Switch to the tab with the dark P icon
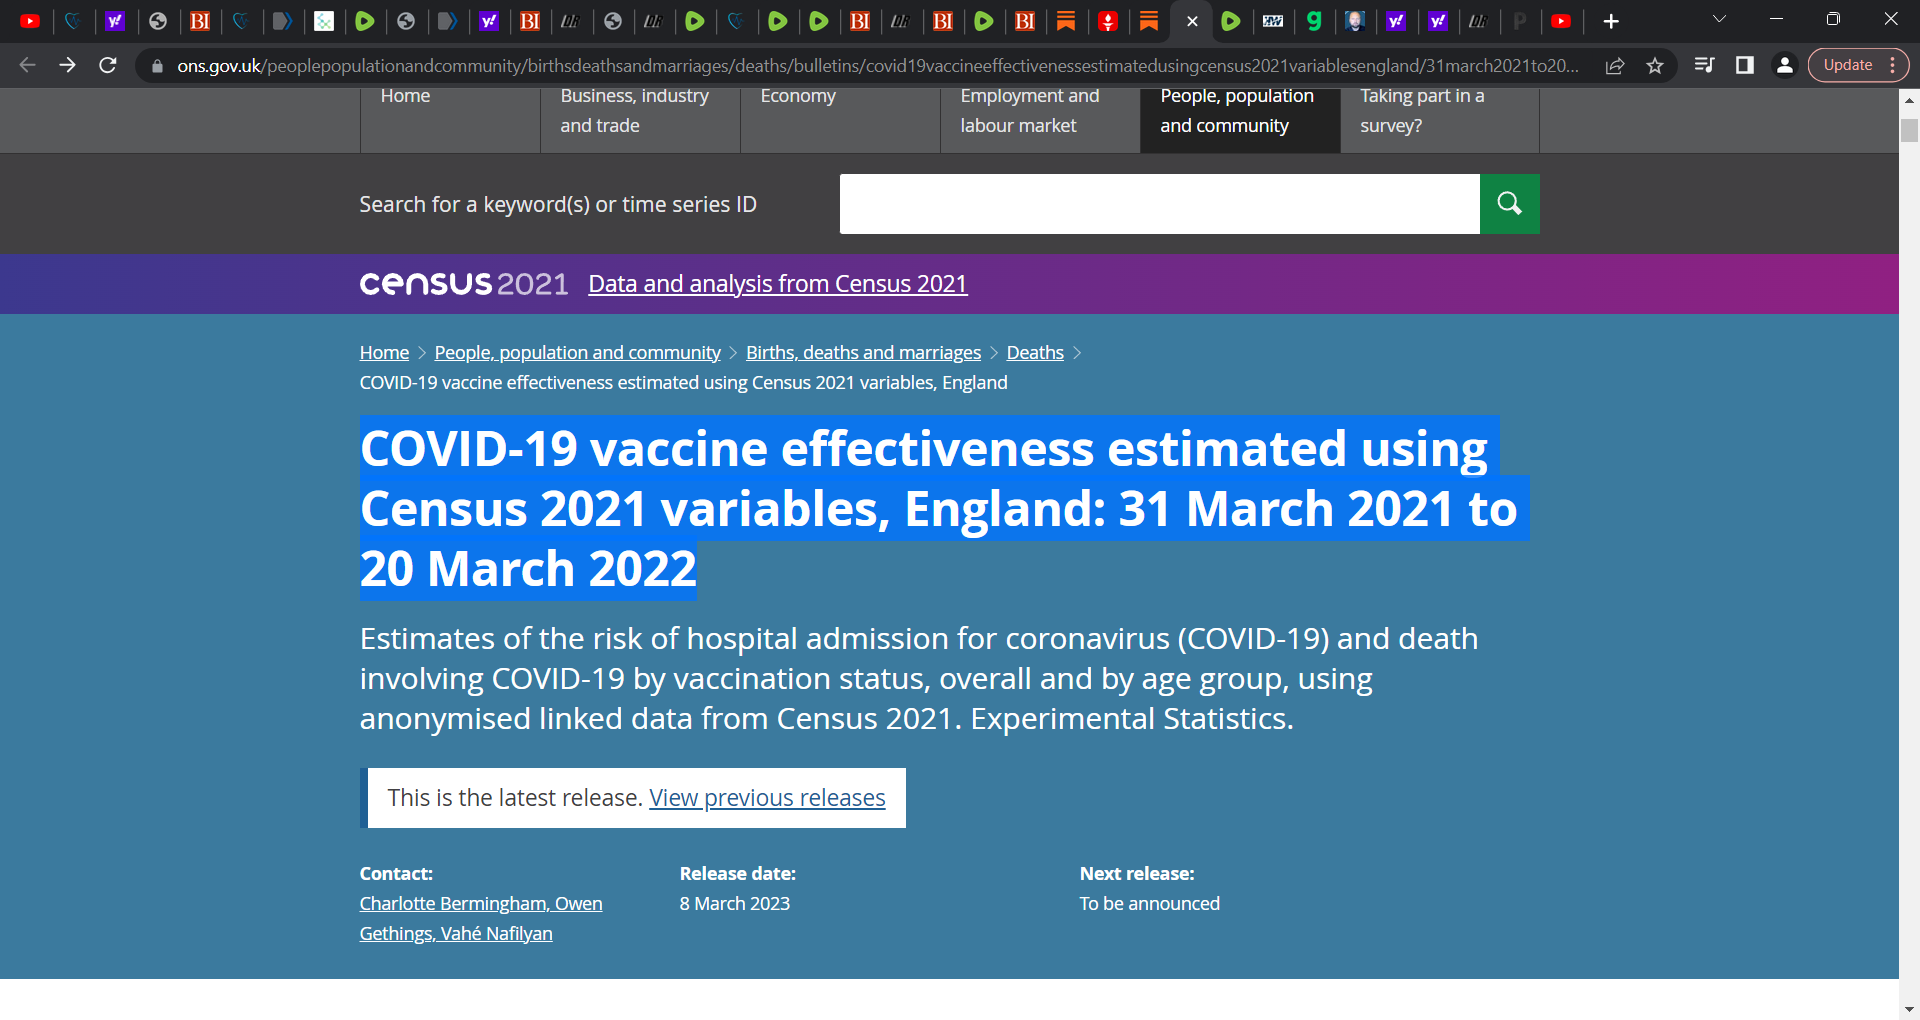The height and width of the screenshot is (1020, 1920). click(x=1520, y=21)
